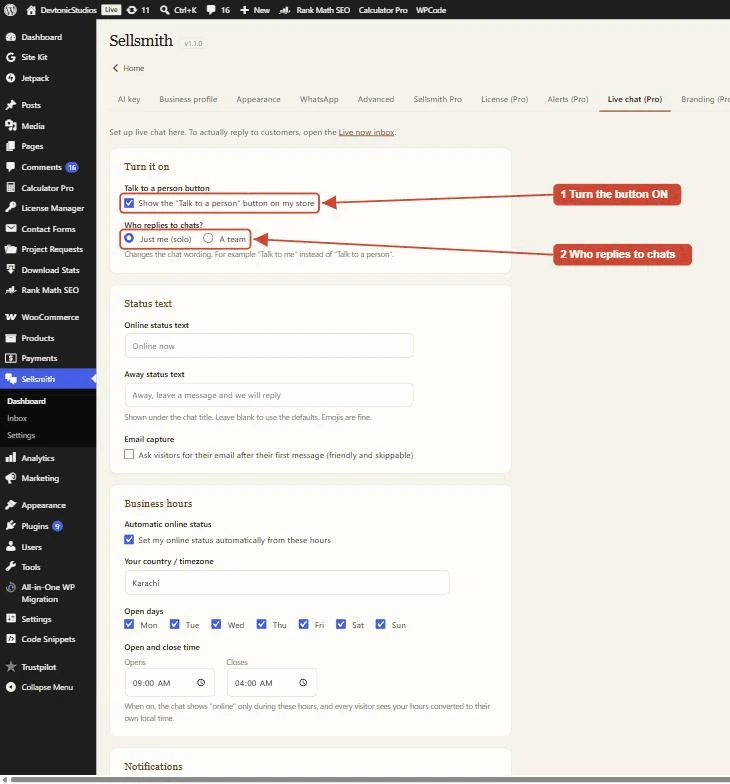Open the Sellsmith Pro tab
This screenshot has width=730, height=784.
(438, 99)
